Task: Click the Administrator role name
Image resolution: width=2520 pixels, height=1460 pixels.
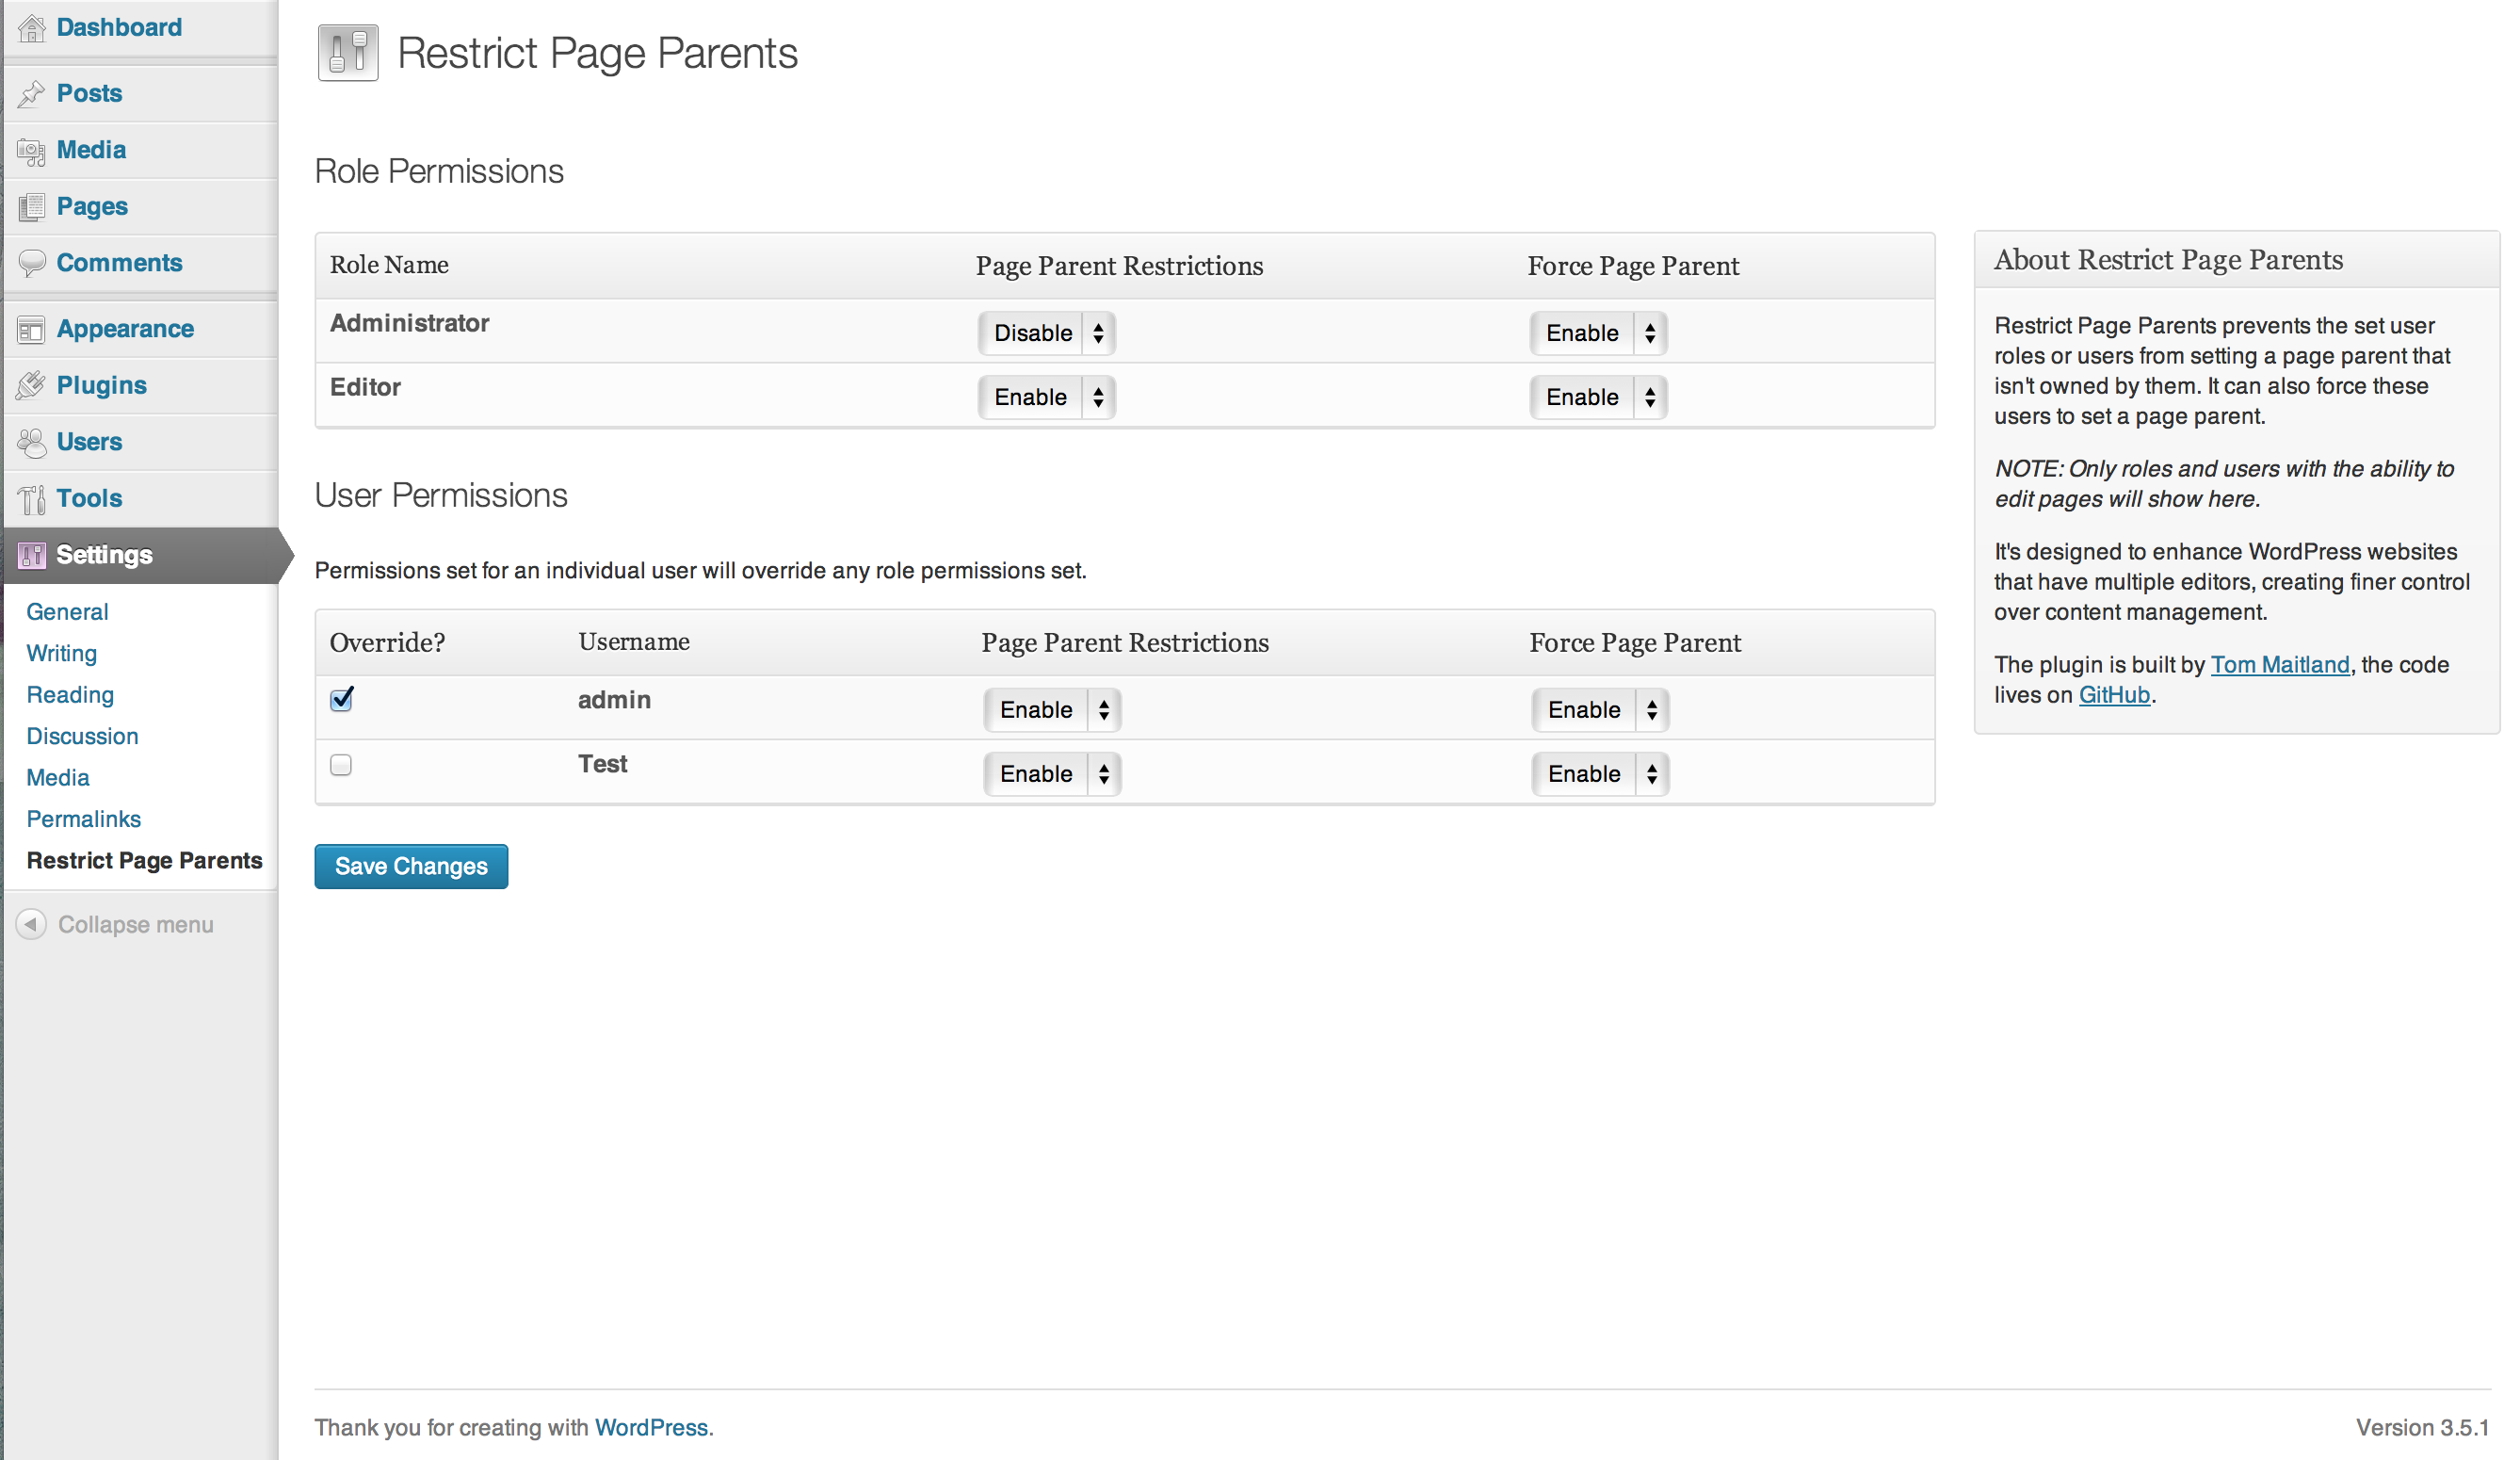Action: [x=409, y=324]
